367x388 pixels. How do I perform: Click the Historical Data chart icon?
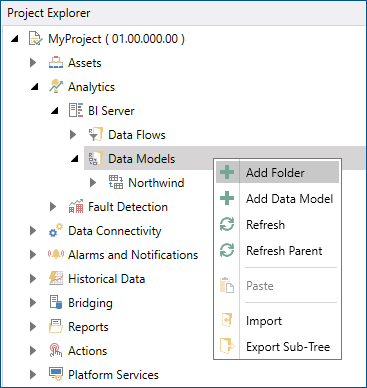click(x=56, y=278)
